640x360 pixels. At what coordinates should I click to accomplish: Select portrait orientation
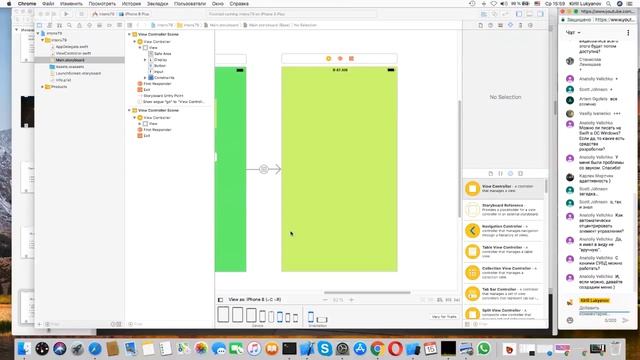click(x=311, y=317)
